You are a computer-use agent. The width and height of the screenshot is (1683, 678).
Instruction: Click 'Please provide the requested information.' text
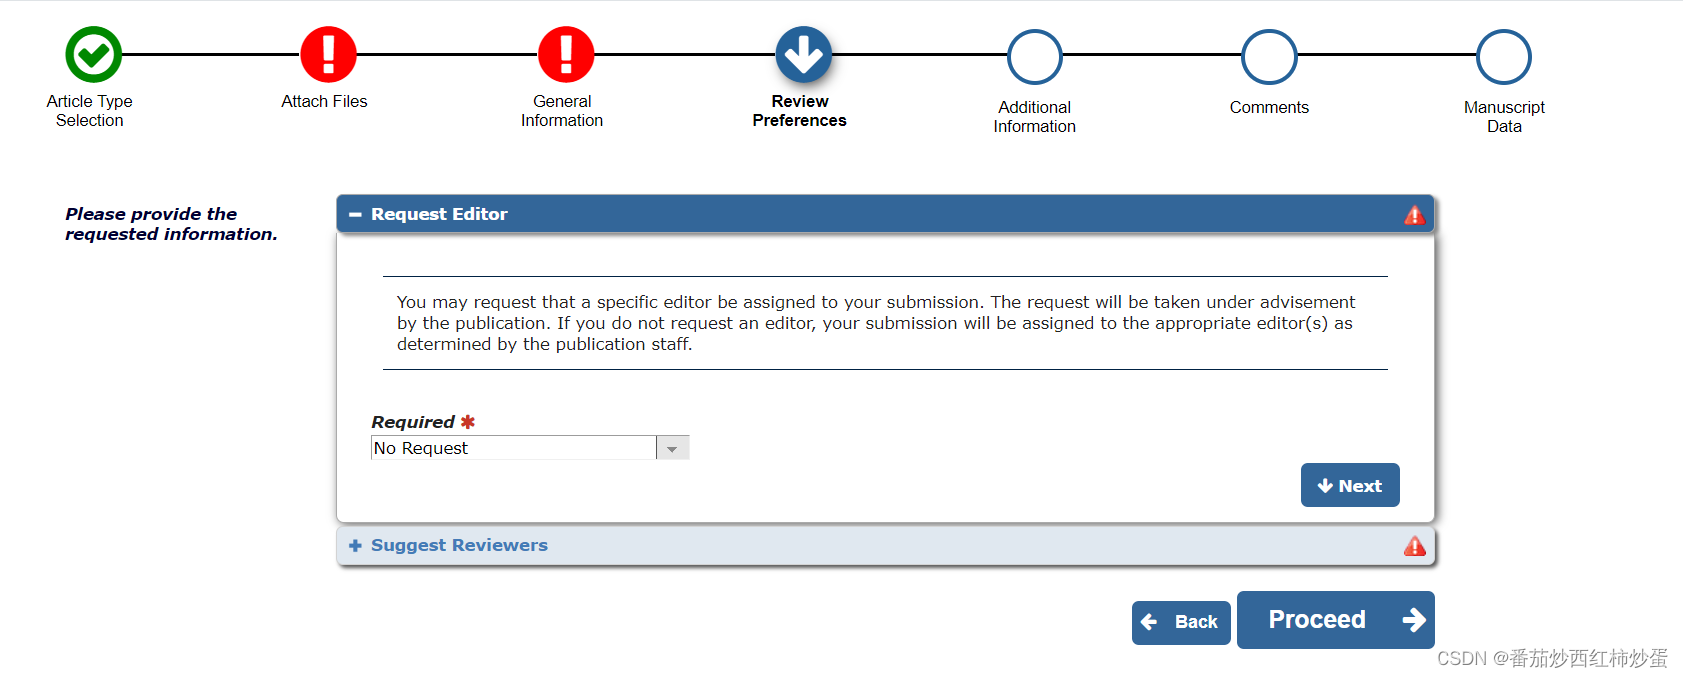click(171, 224)
